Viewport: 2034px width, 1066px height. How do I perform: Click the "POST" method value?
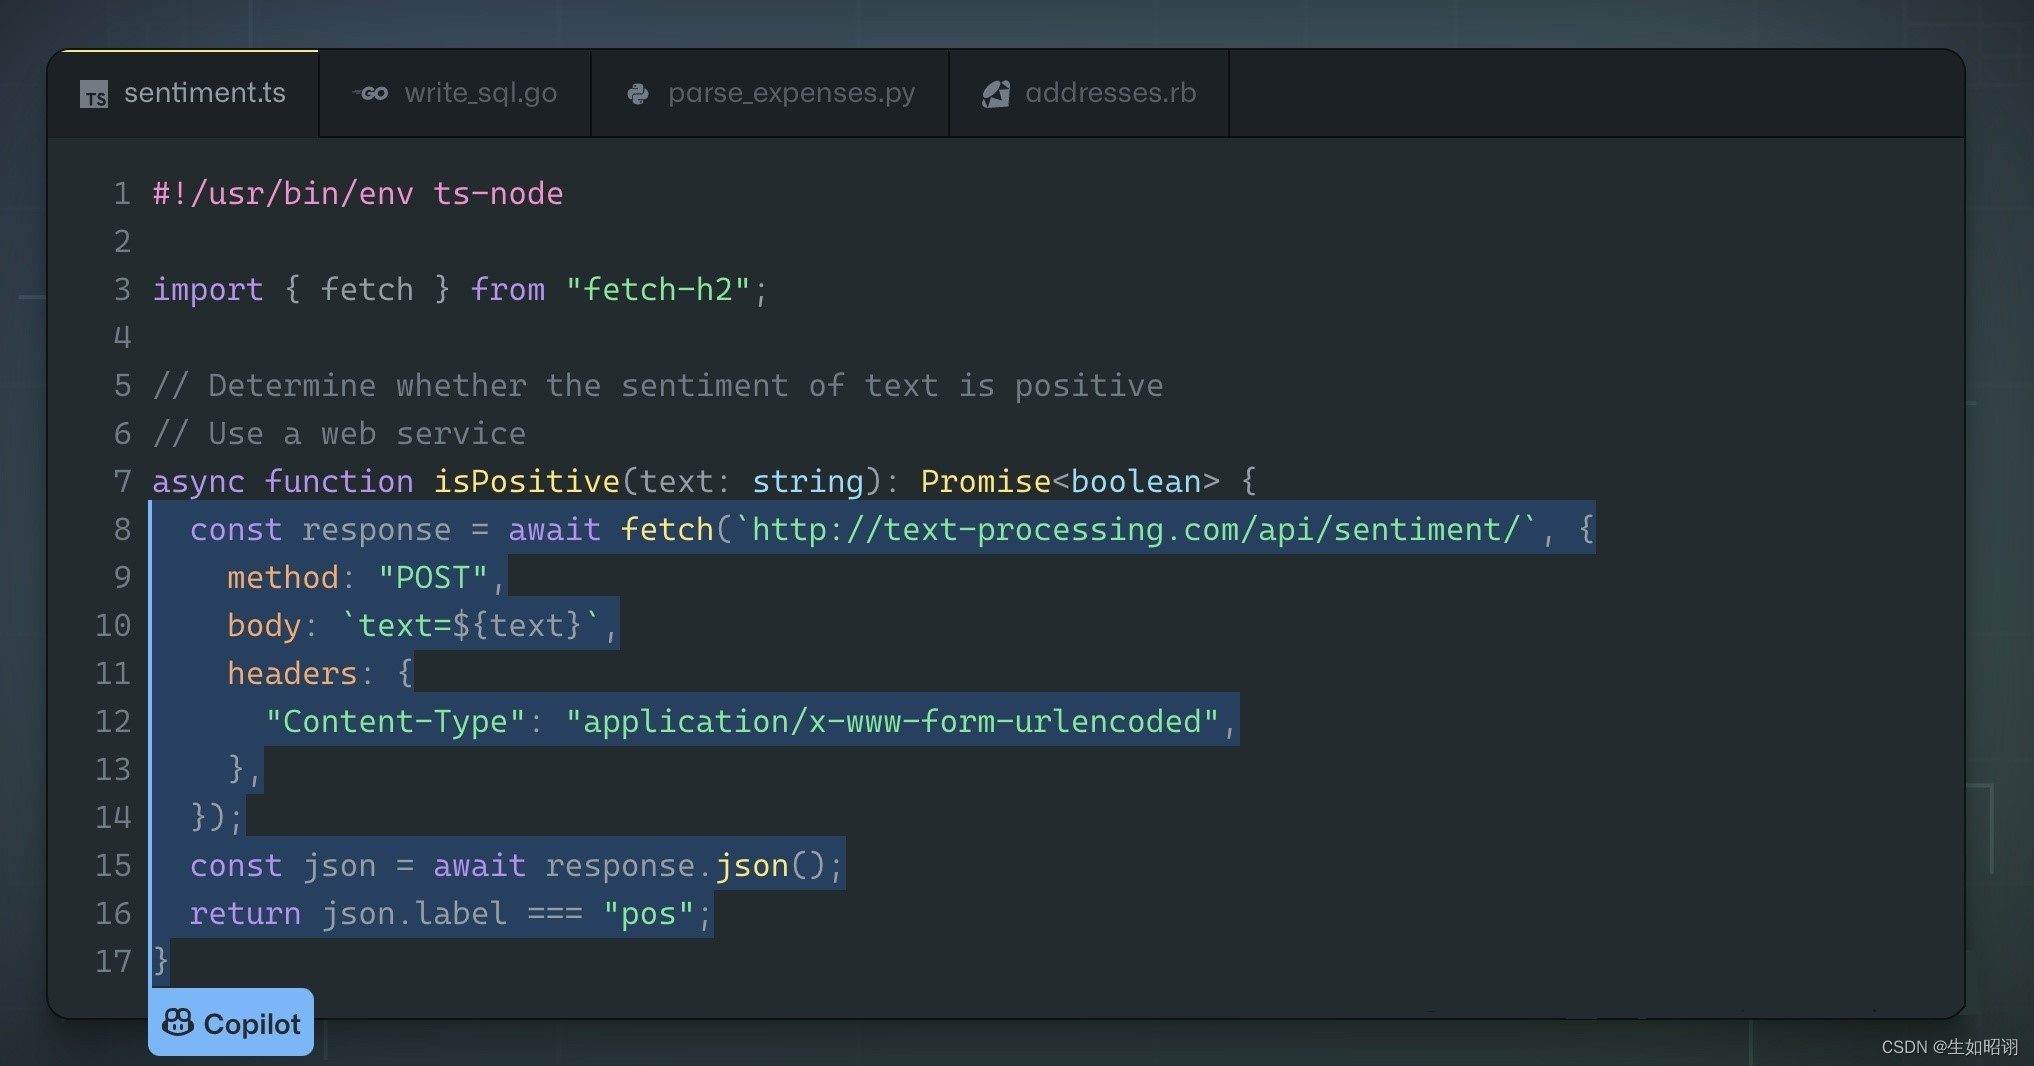pyautogui.click(x=432, y=577)
